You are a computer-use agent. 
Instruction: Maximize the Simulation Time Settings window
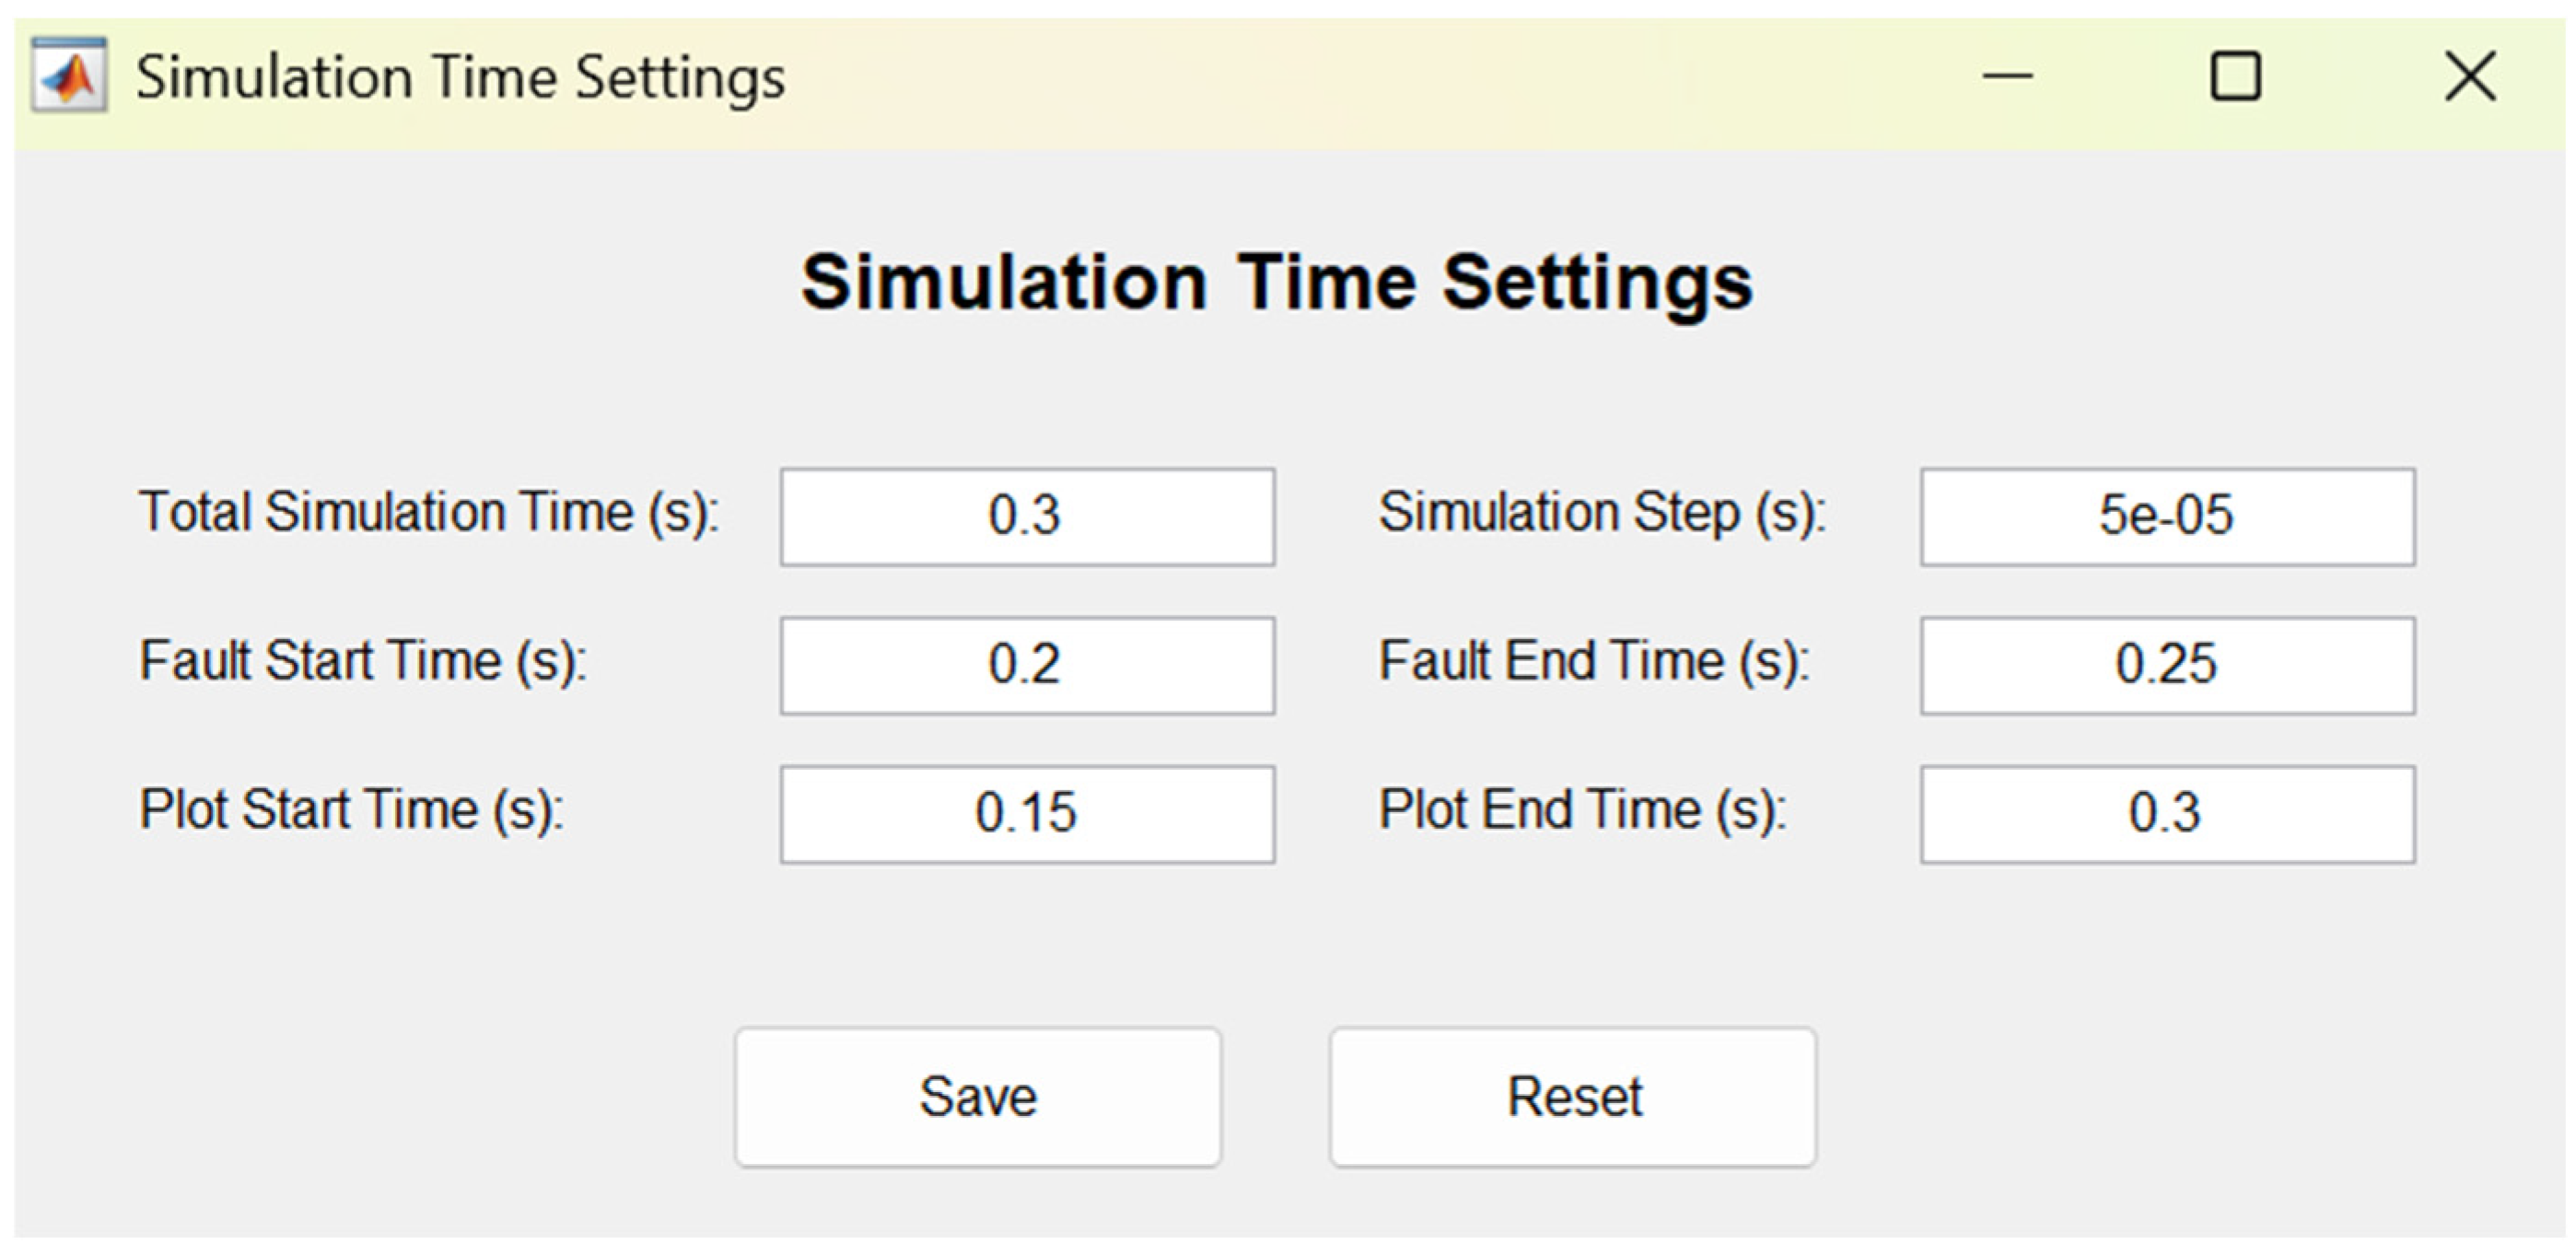[x=2235, y=76]
